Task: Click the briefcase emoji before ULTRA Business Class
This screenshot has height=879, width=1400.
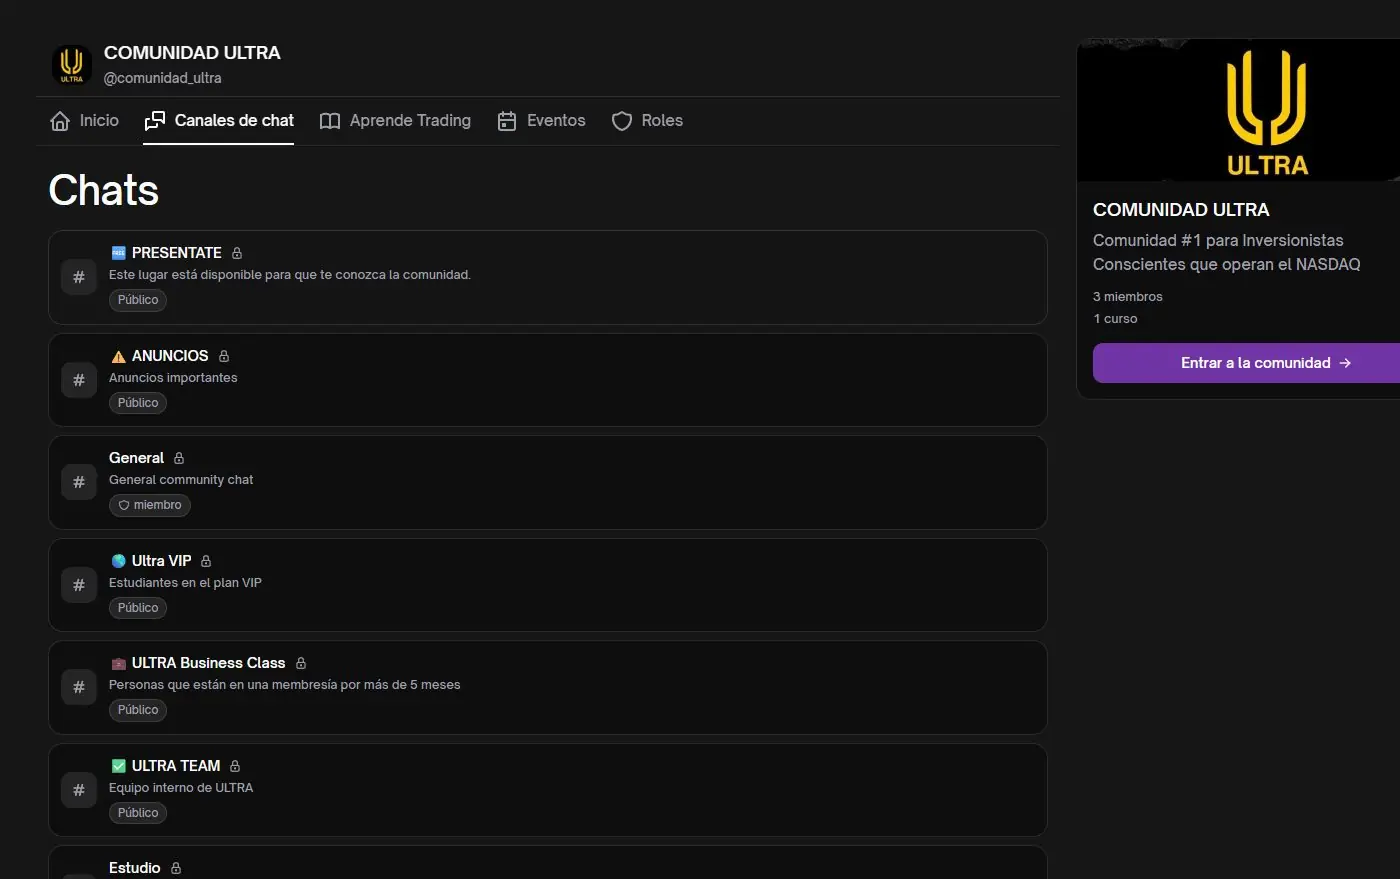Action: 119,663
